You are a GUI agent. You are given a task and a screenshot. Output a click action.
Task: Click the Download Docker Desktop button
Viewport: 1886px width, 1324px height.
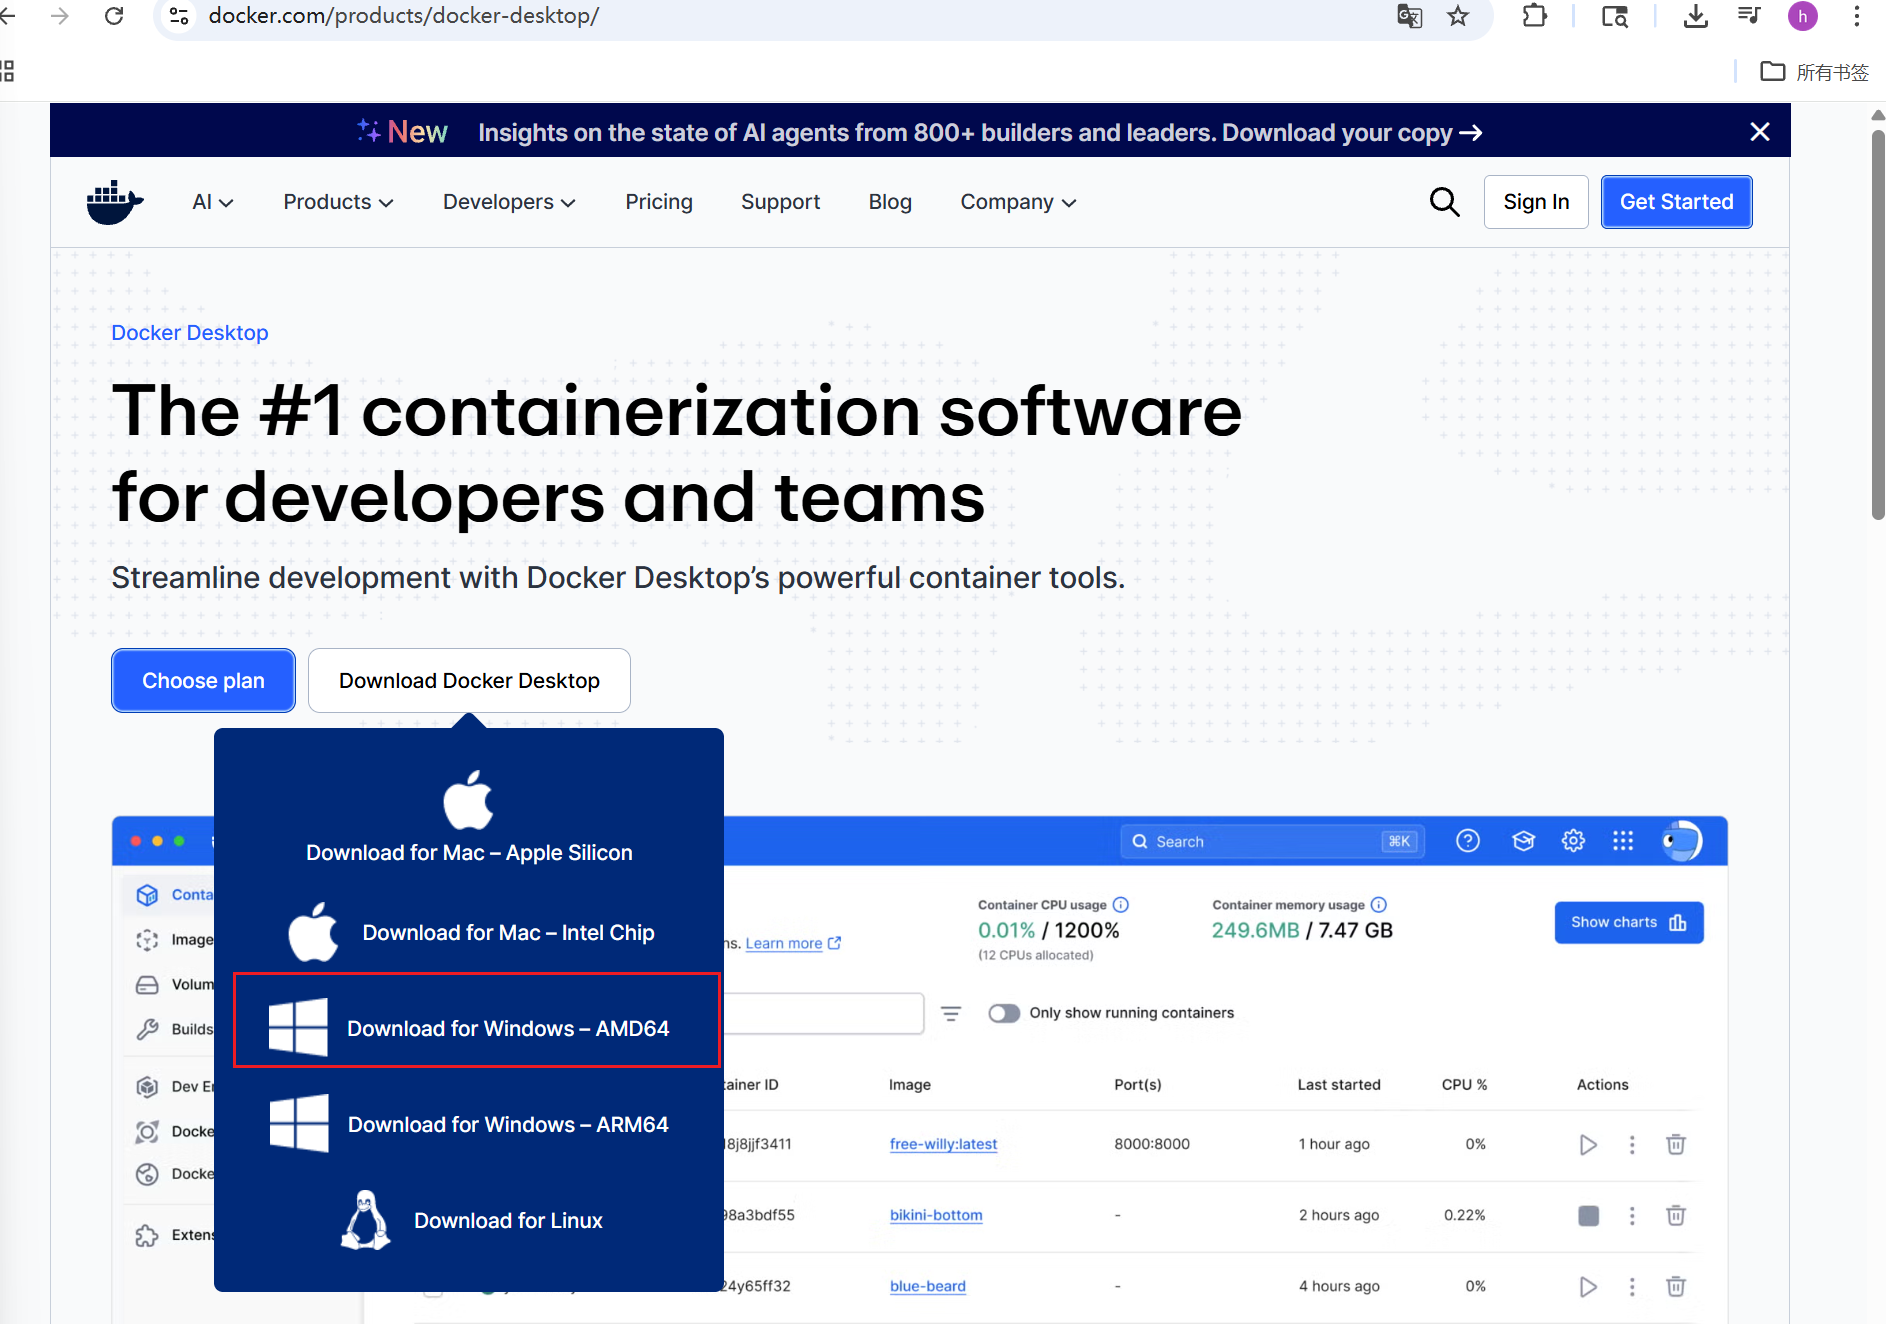[x=469, y=681]
